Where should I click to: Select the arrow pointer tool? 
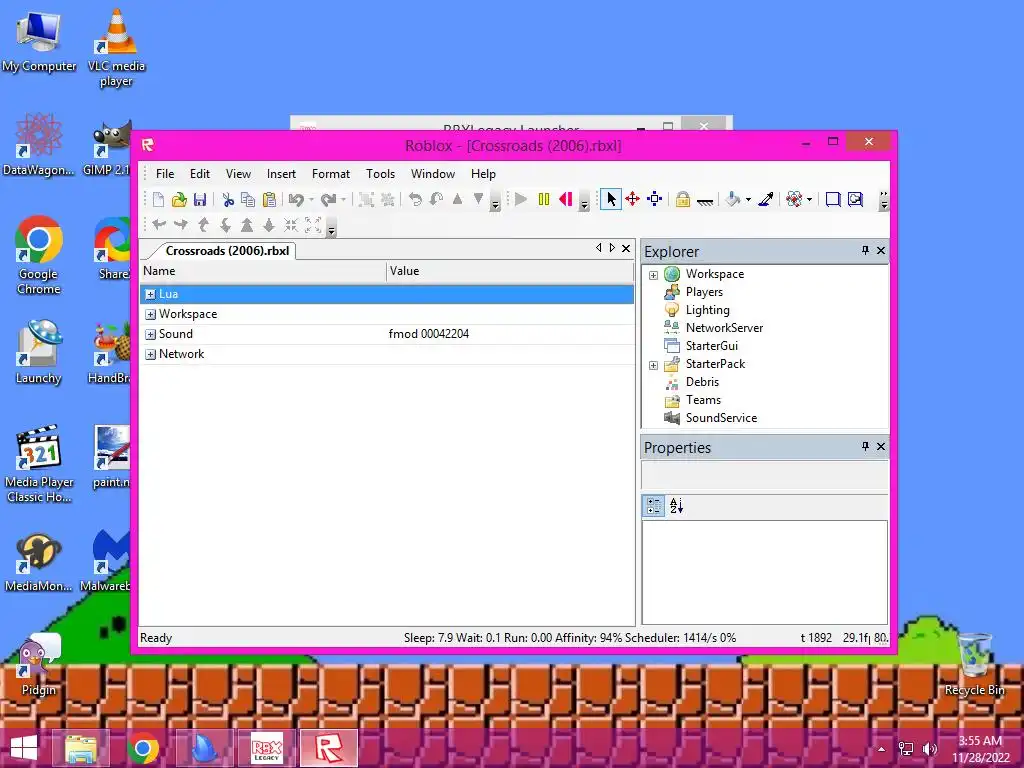pos(611,199)
